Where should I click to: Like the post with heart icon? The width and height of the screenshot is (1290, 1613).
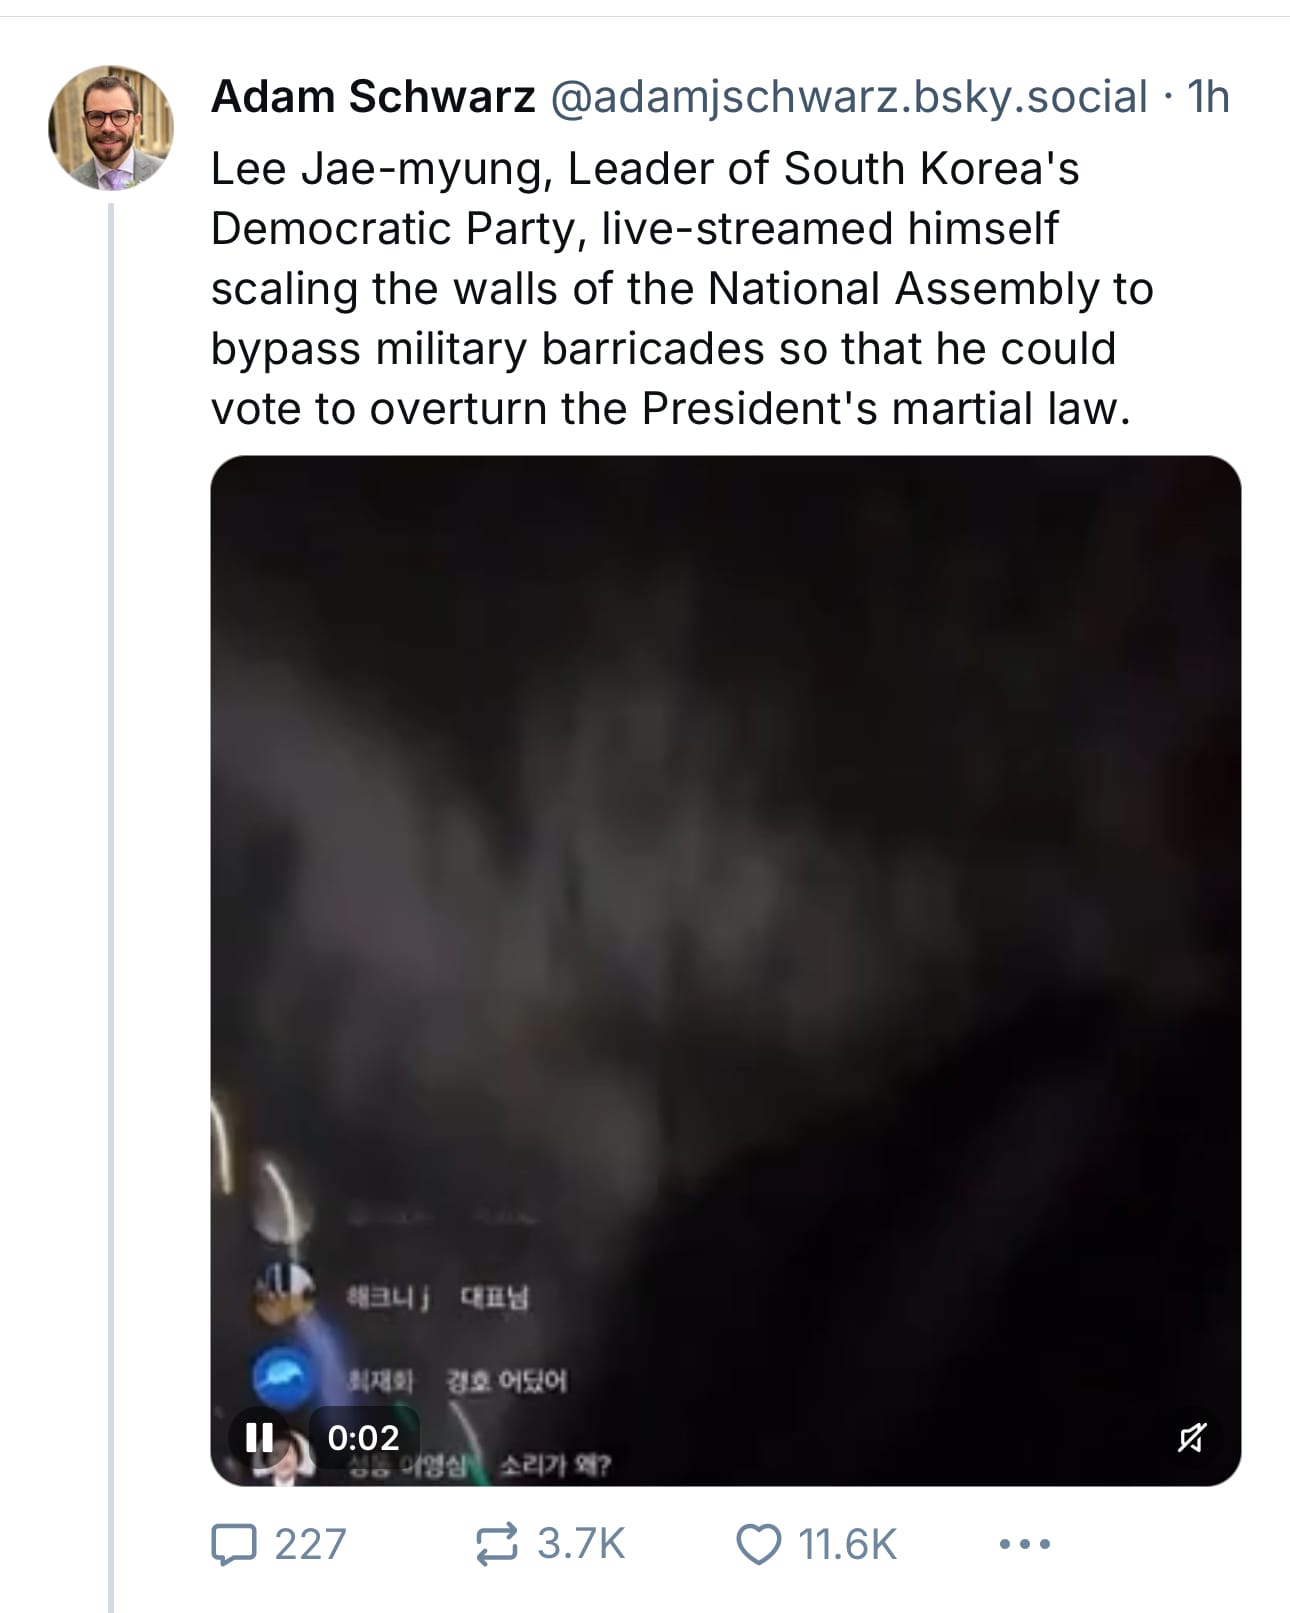click(759, 1544)
